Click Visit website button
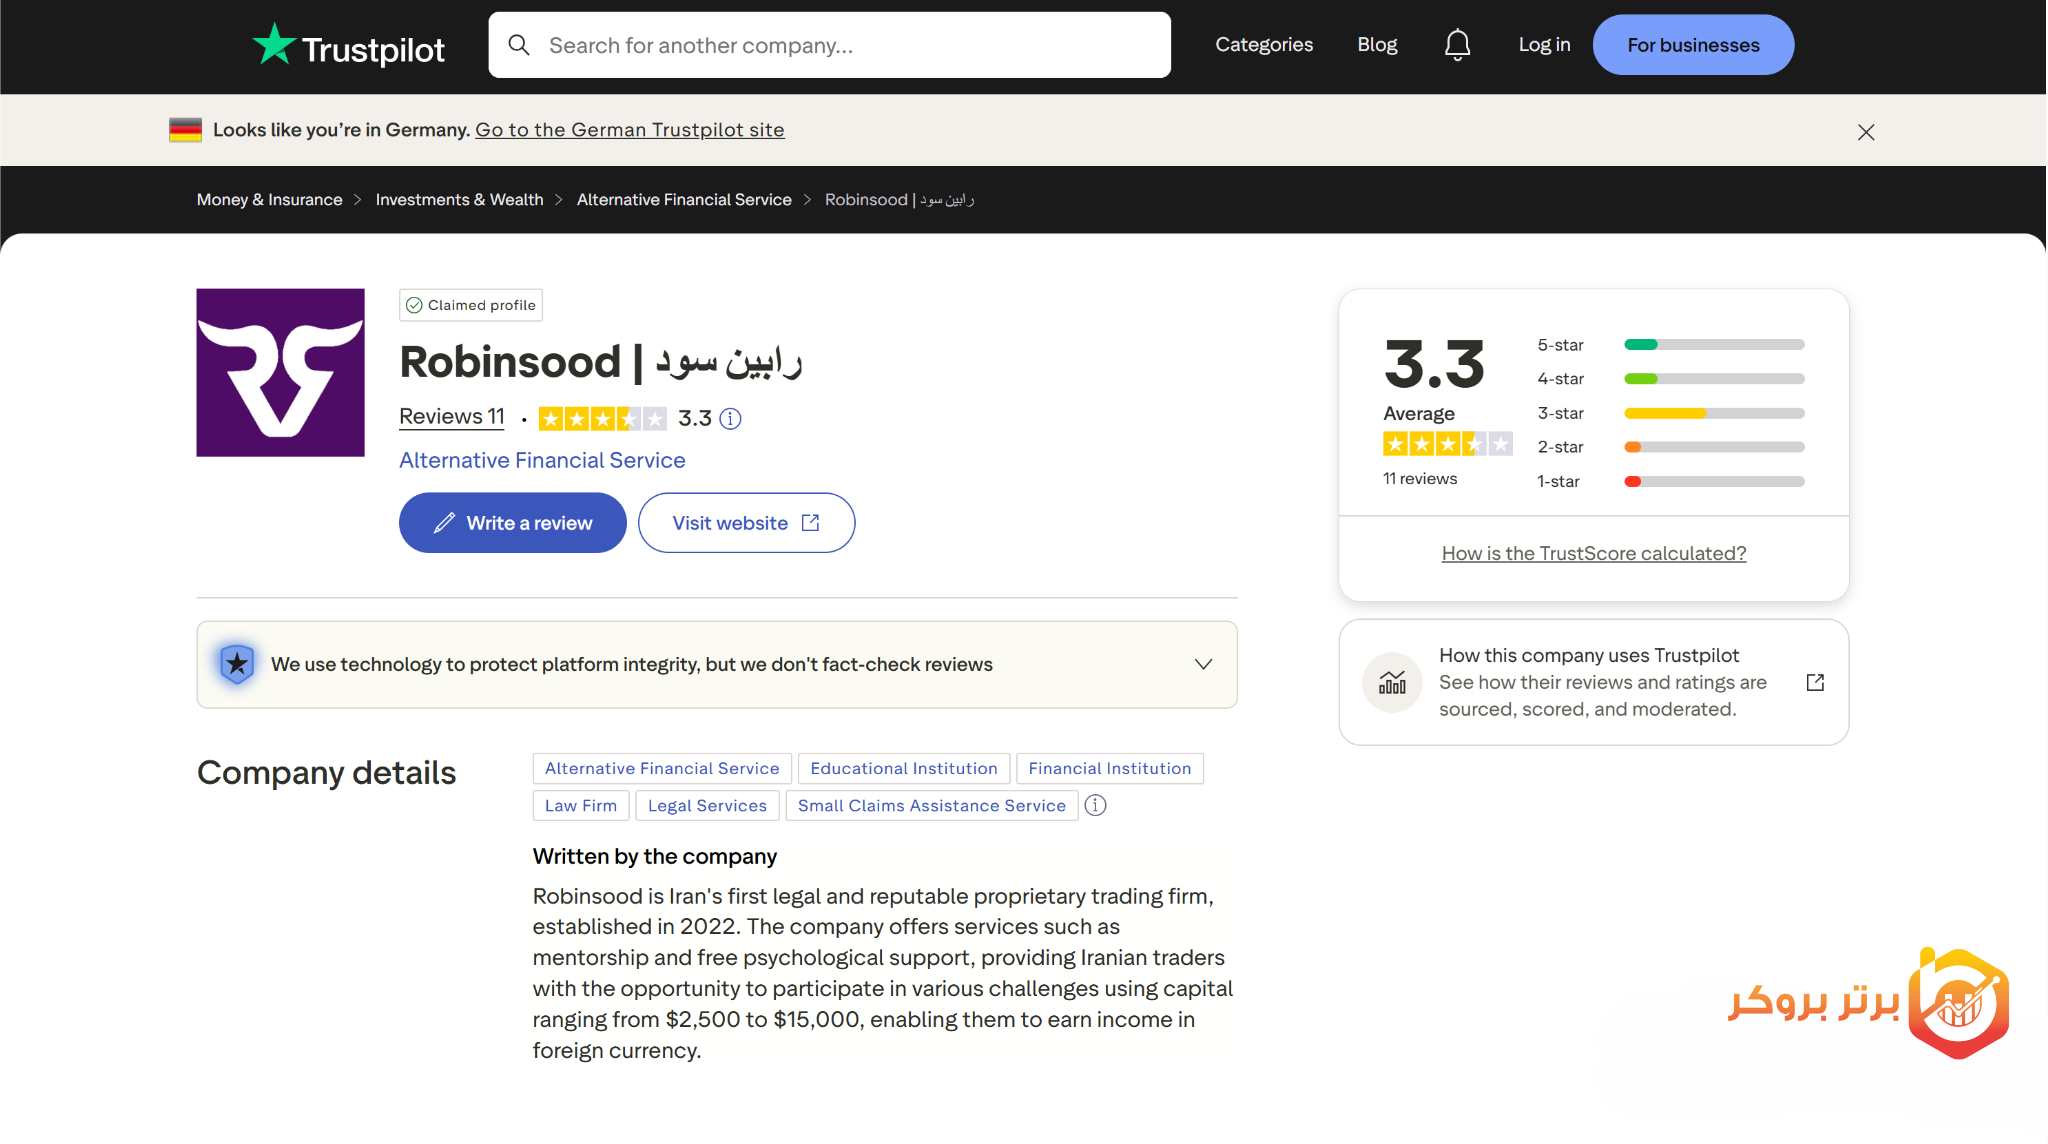2048x1144 pixels. [747, 523]
